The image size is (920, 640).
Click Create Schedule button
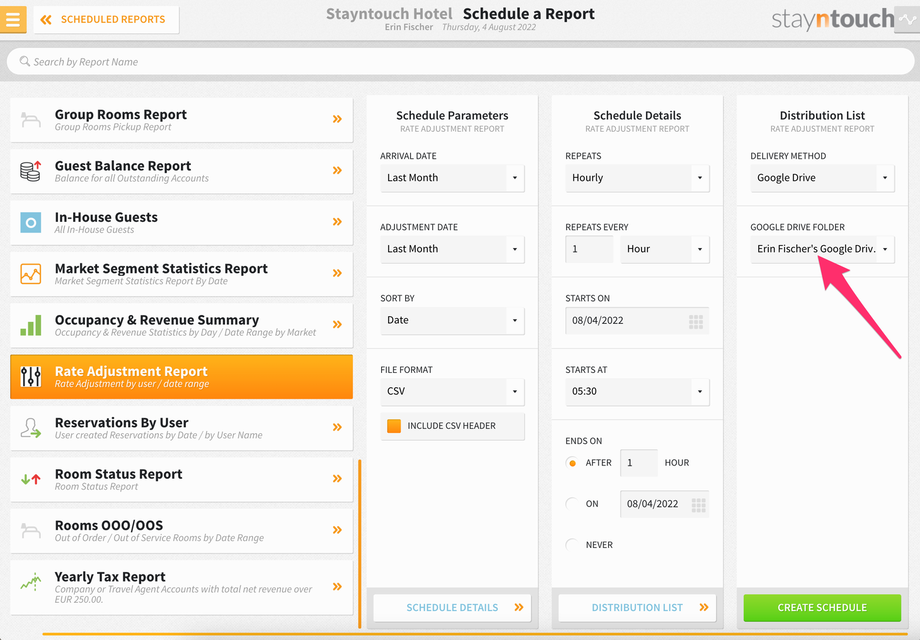(822, 608)
